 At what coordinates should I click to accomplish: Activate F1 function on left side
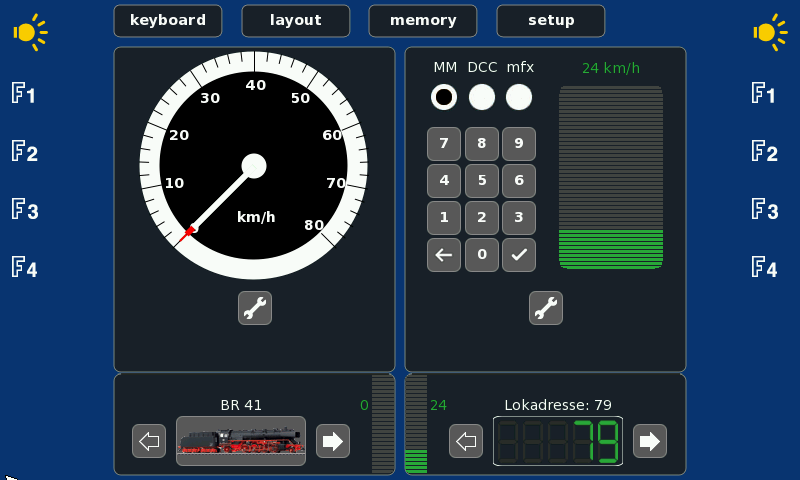click(x=24, y=95)
